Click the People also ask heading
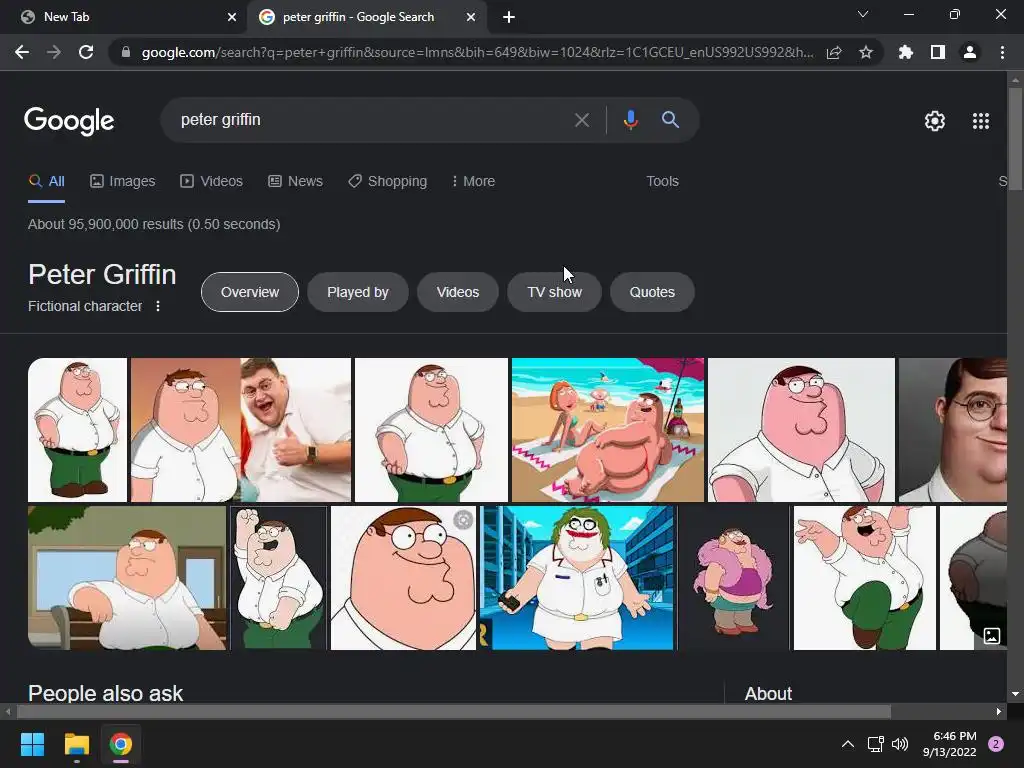Viewport: 1024px width, 768px height. tap(106, 694)
